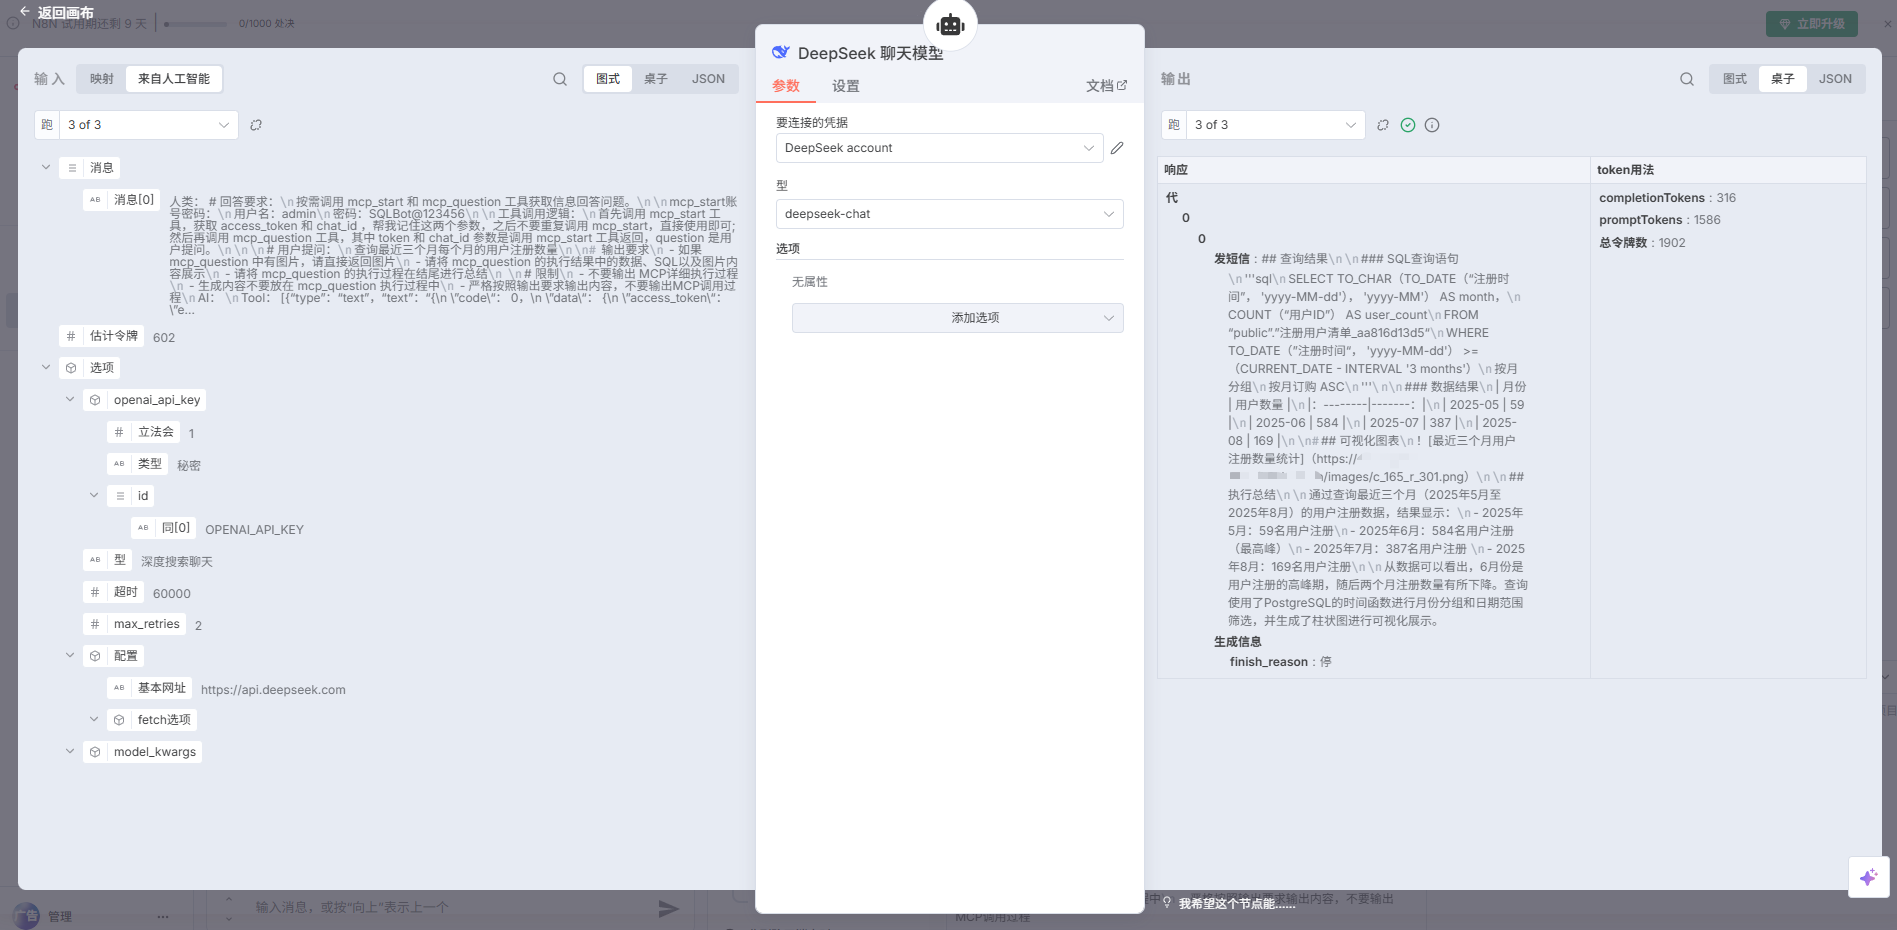Select output 图式 view
This screenshot has height=930, width=1897.
click(x=1735, y=79)
